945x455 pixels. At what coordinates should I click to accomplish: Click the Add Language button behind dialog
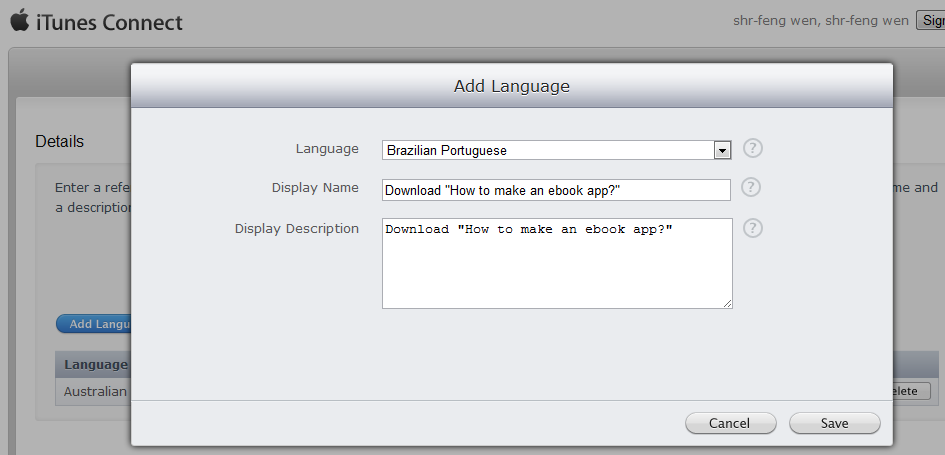point(93,324)
